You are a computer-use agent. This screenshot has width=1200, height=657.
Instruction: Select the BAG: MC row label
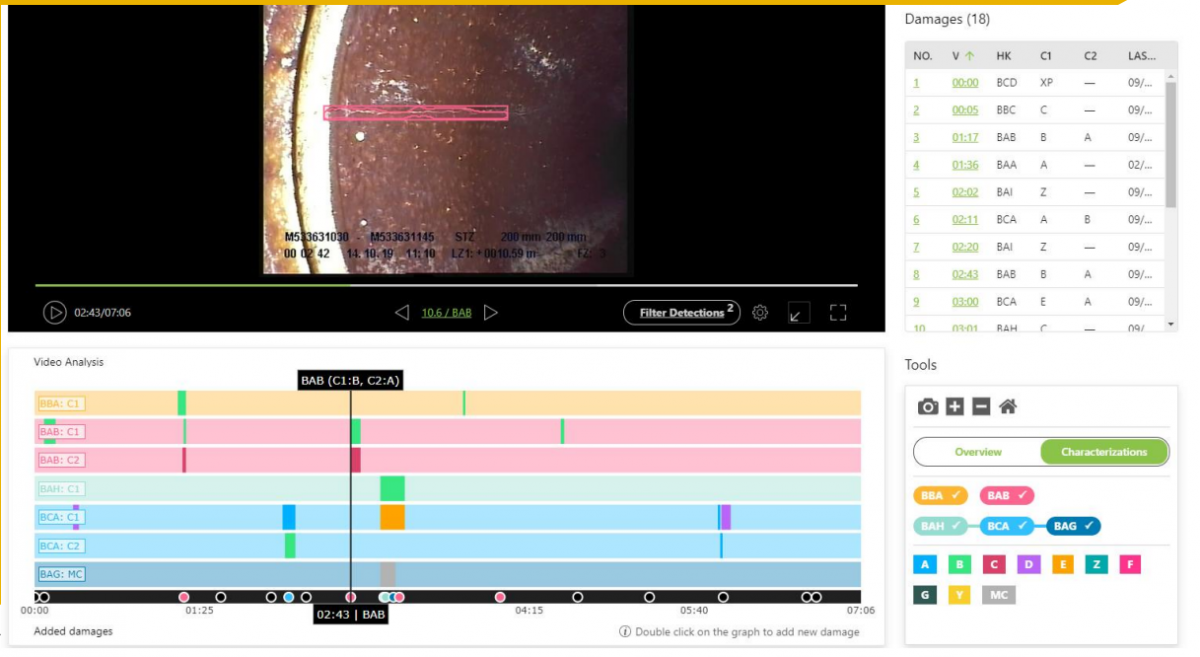tap(60, 574)
